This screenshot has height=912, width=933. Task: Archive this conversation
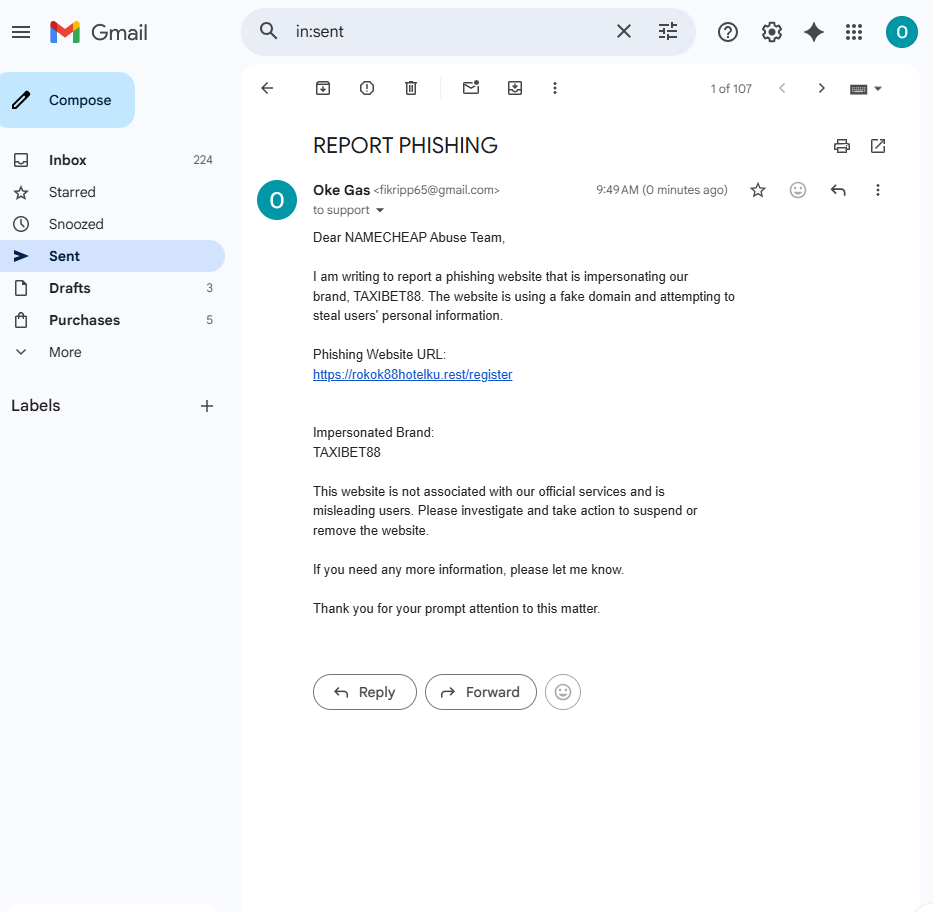(x=323, y=89)
